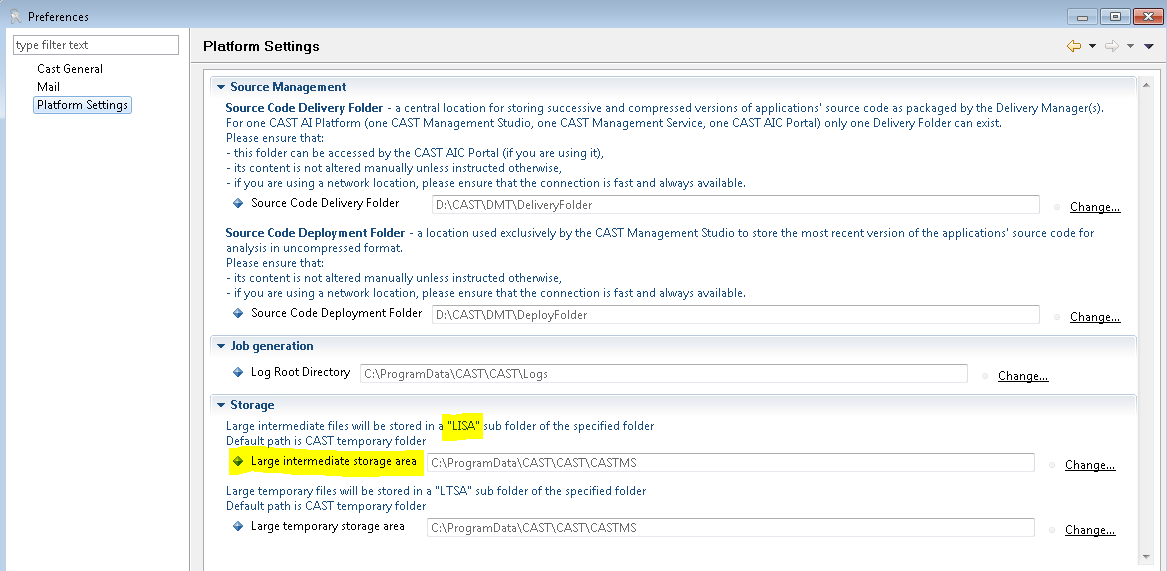Click the Source Management section title

tap(288, 87)
